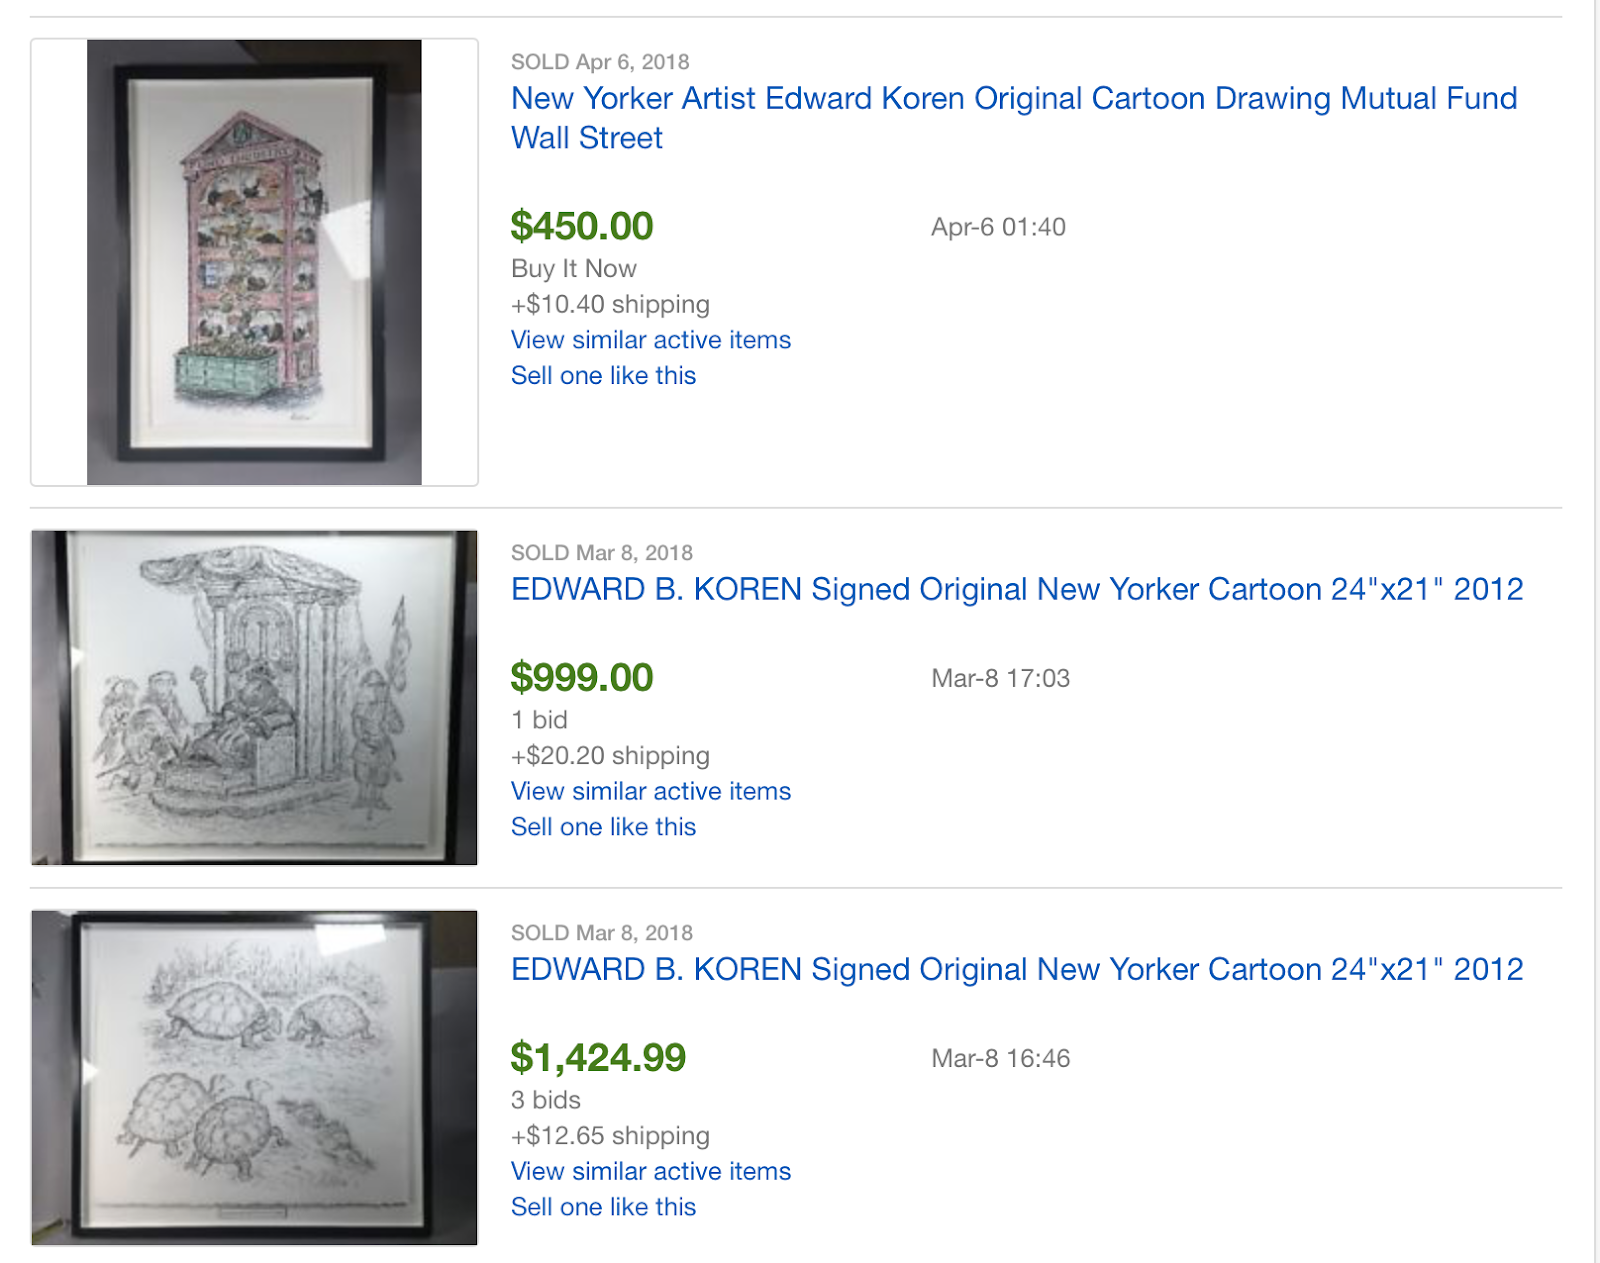Click the Buy It Now label
The image size is (1600, 1263).
(573, 269)
